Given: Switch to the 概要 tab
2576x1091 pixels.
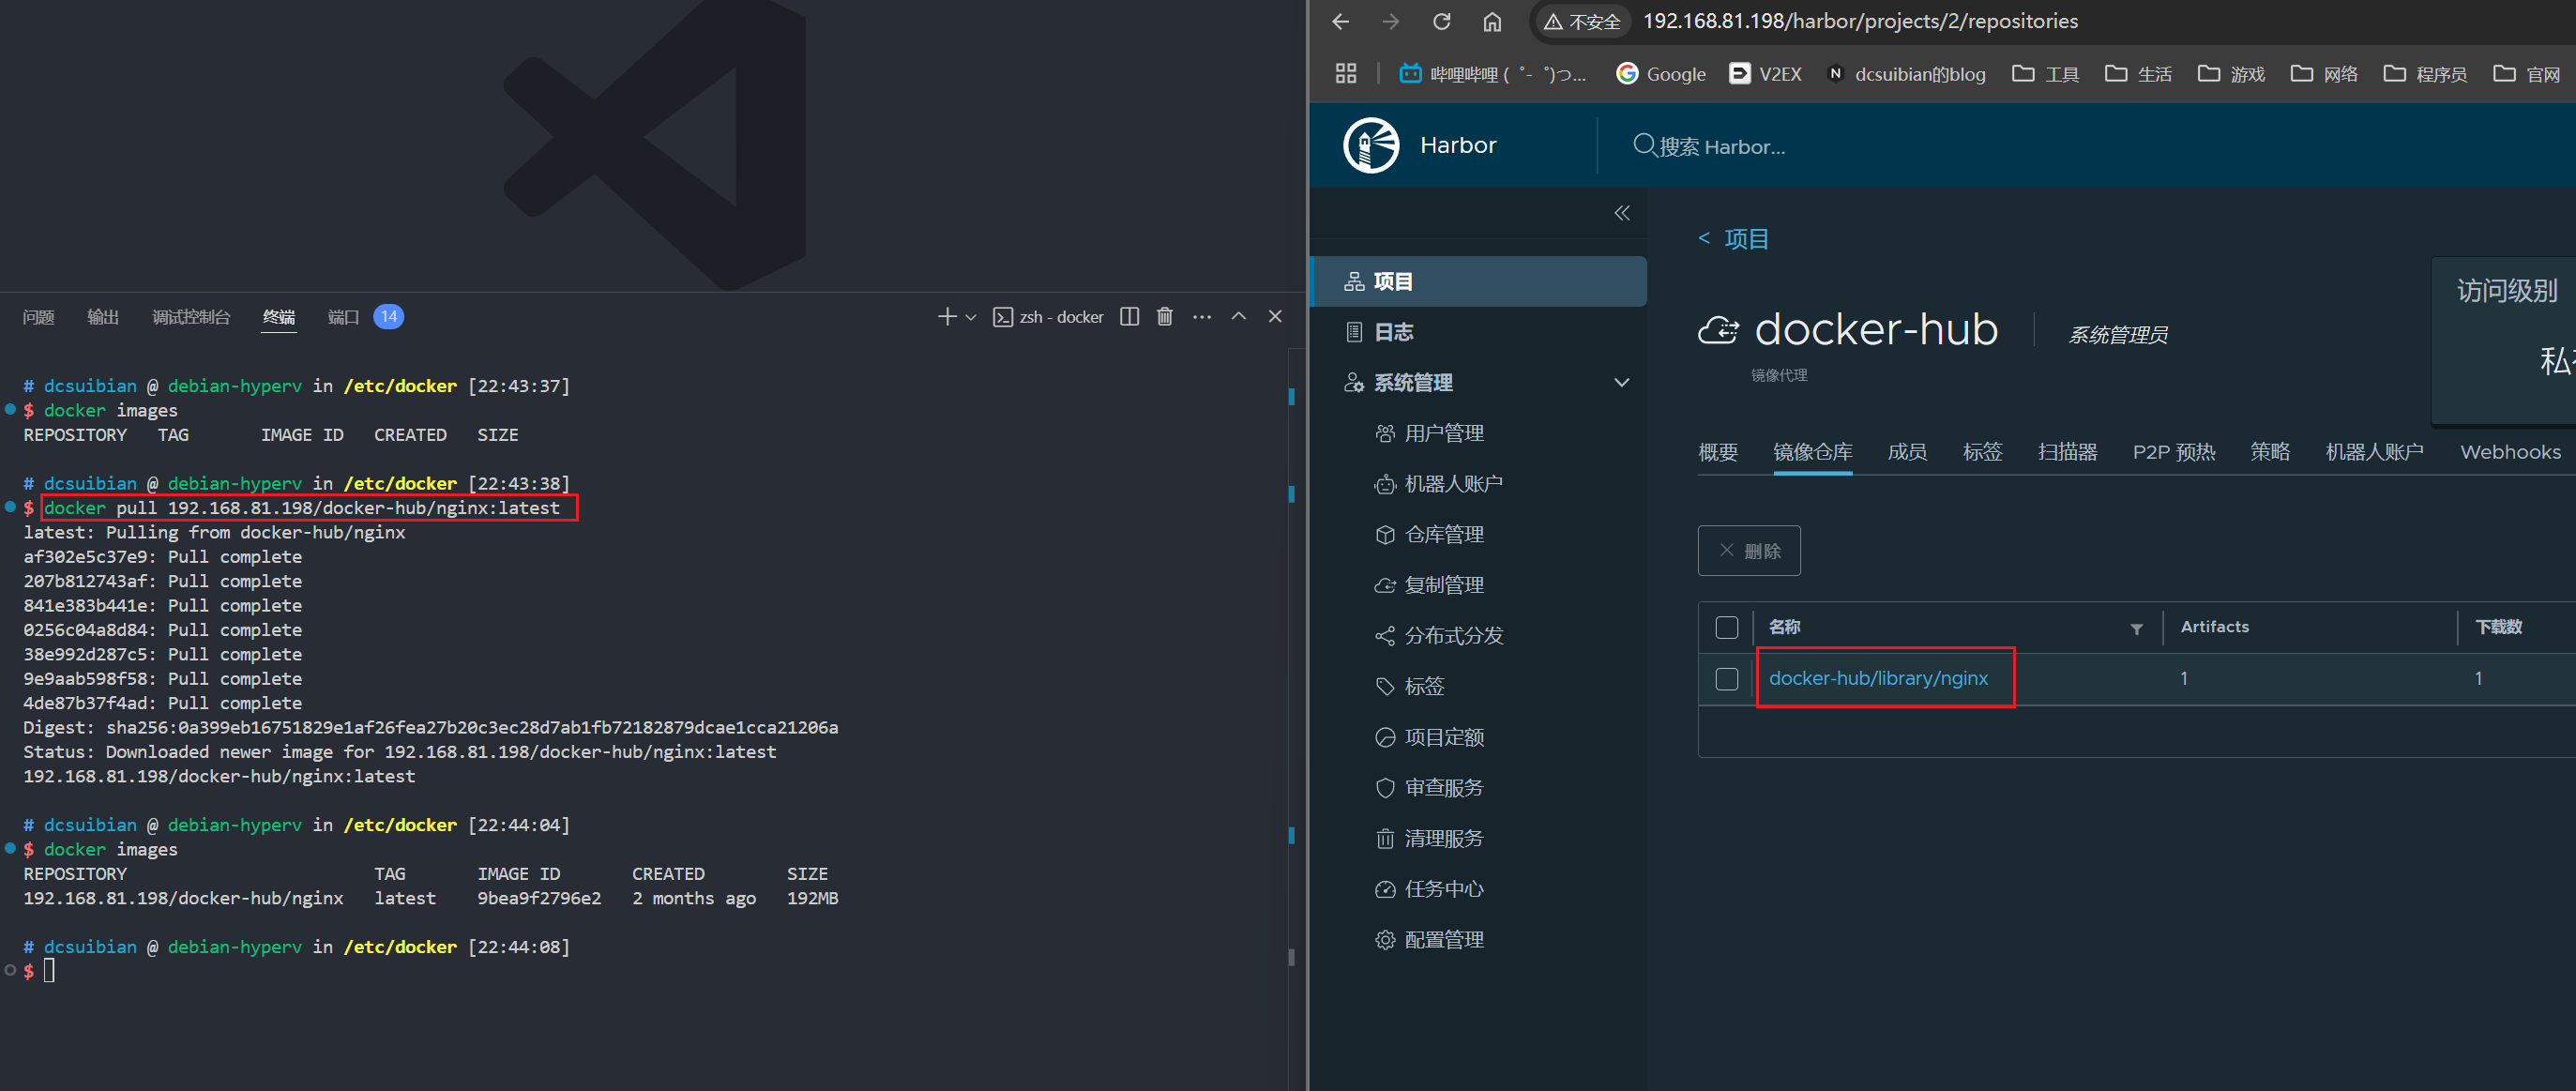Looking at the screenshot, I should pyautogui.click(x=1718, y=452).
